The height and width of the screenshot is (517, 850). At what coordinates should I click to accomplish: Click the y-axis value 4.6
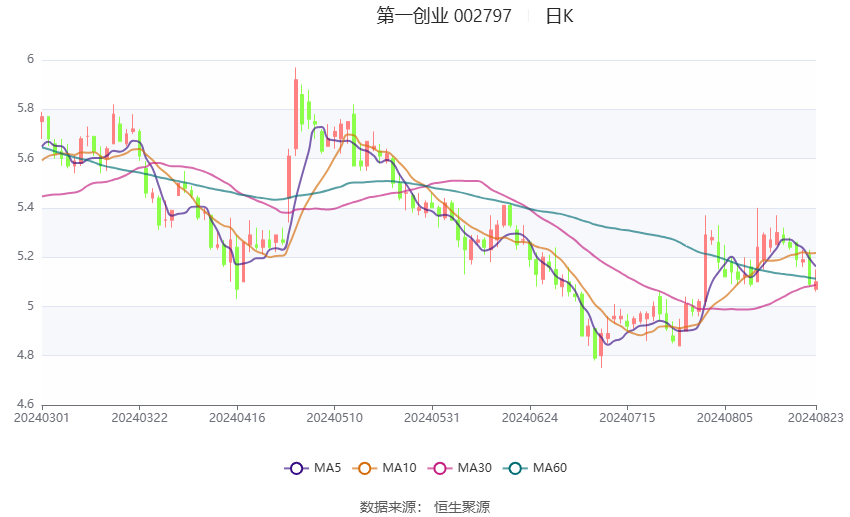pyautogui.click(x=25, y=404)
